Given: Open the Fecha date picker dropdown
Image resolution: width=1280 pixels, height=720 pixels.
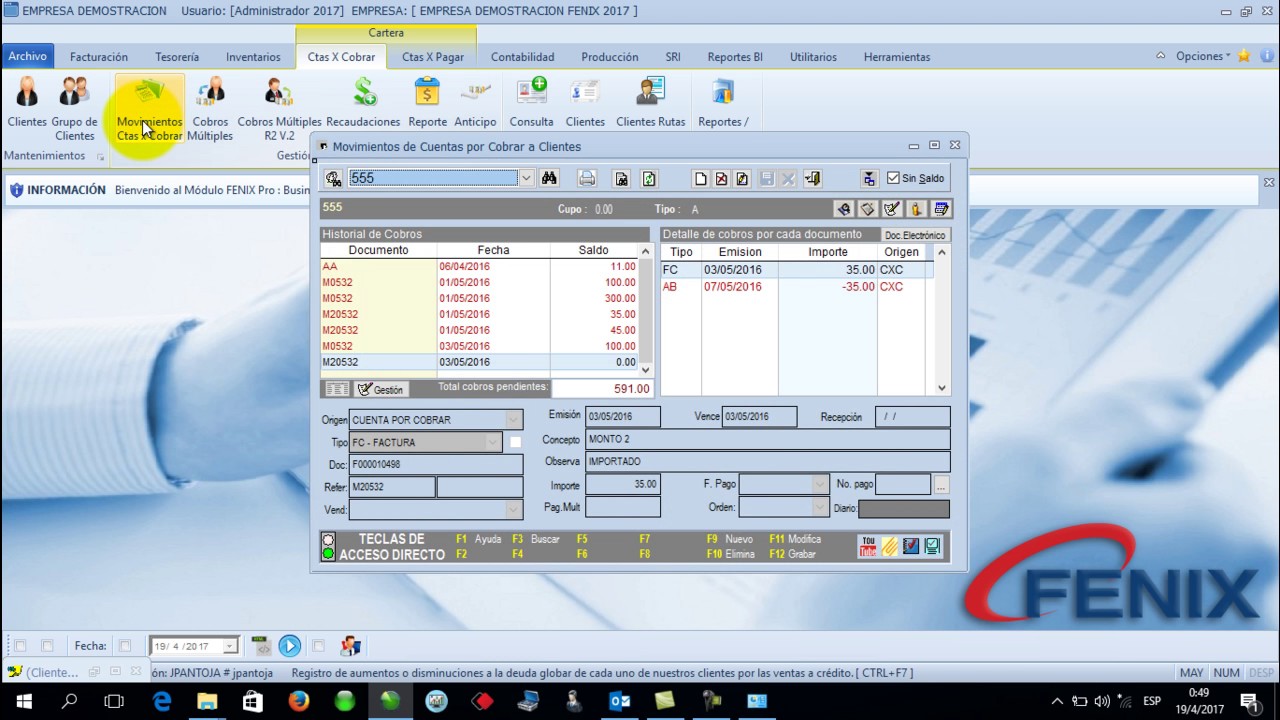Looking at the screenshot, I should [x=230, y=646].
